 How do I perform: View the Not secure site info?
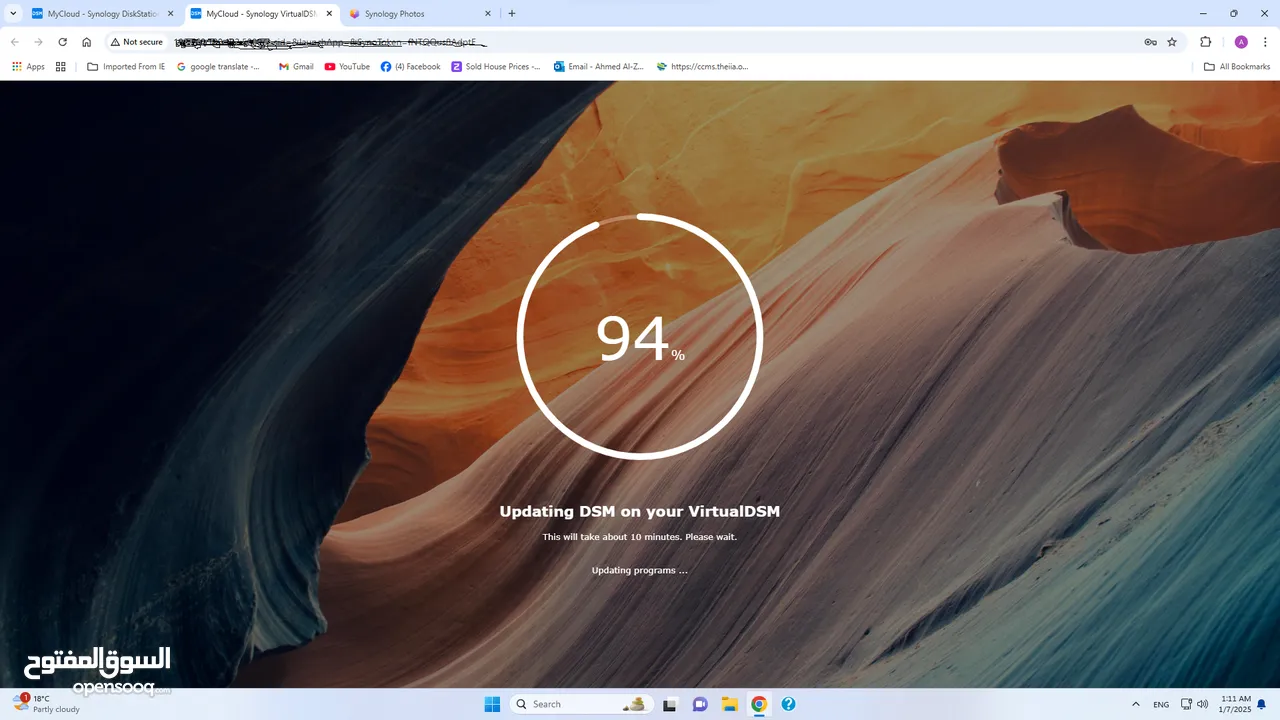(x=137, y=42)
